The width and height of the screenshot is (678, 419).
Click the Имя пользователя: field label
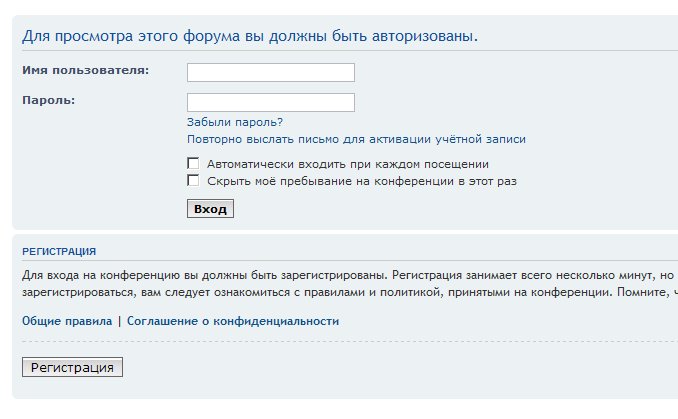click(84, 70)
